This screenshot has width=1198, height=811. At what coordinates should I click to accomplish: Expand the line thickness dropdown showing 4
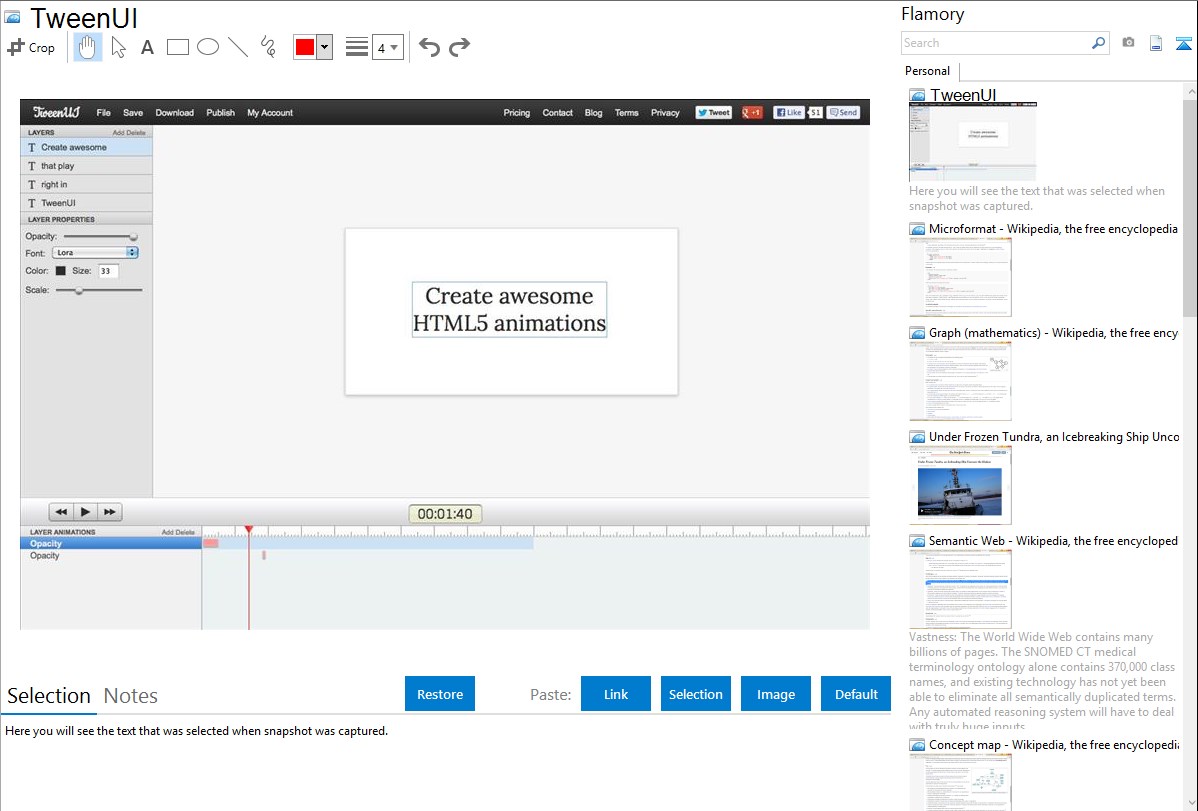point(387,47)
